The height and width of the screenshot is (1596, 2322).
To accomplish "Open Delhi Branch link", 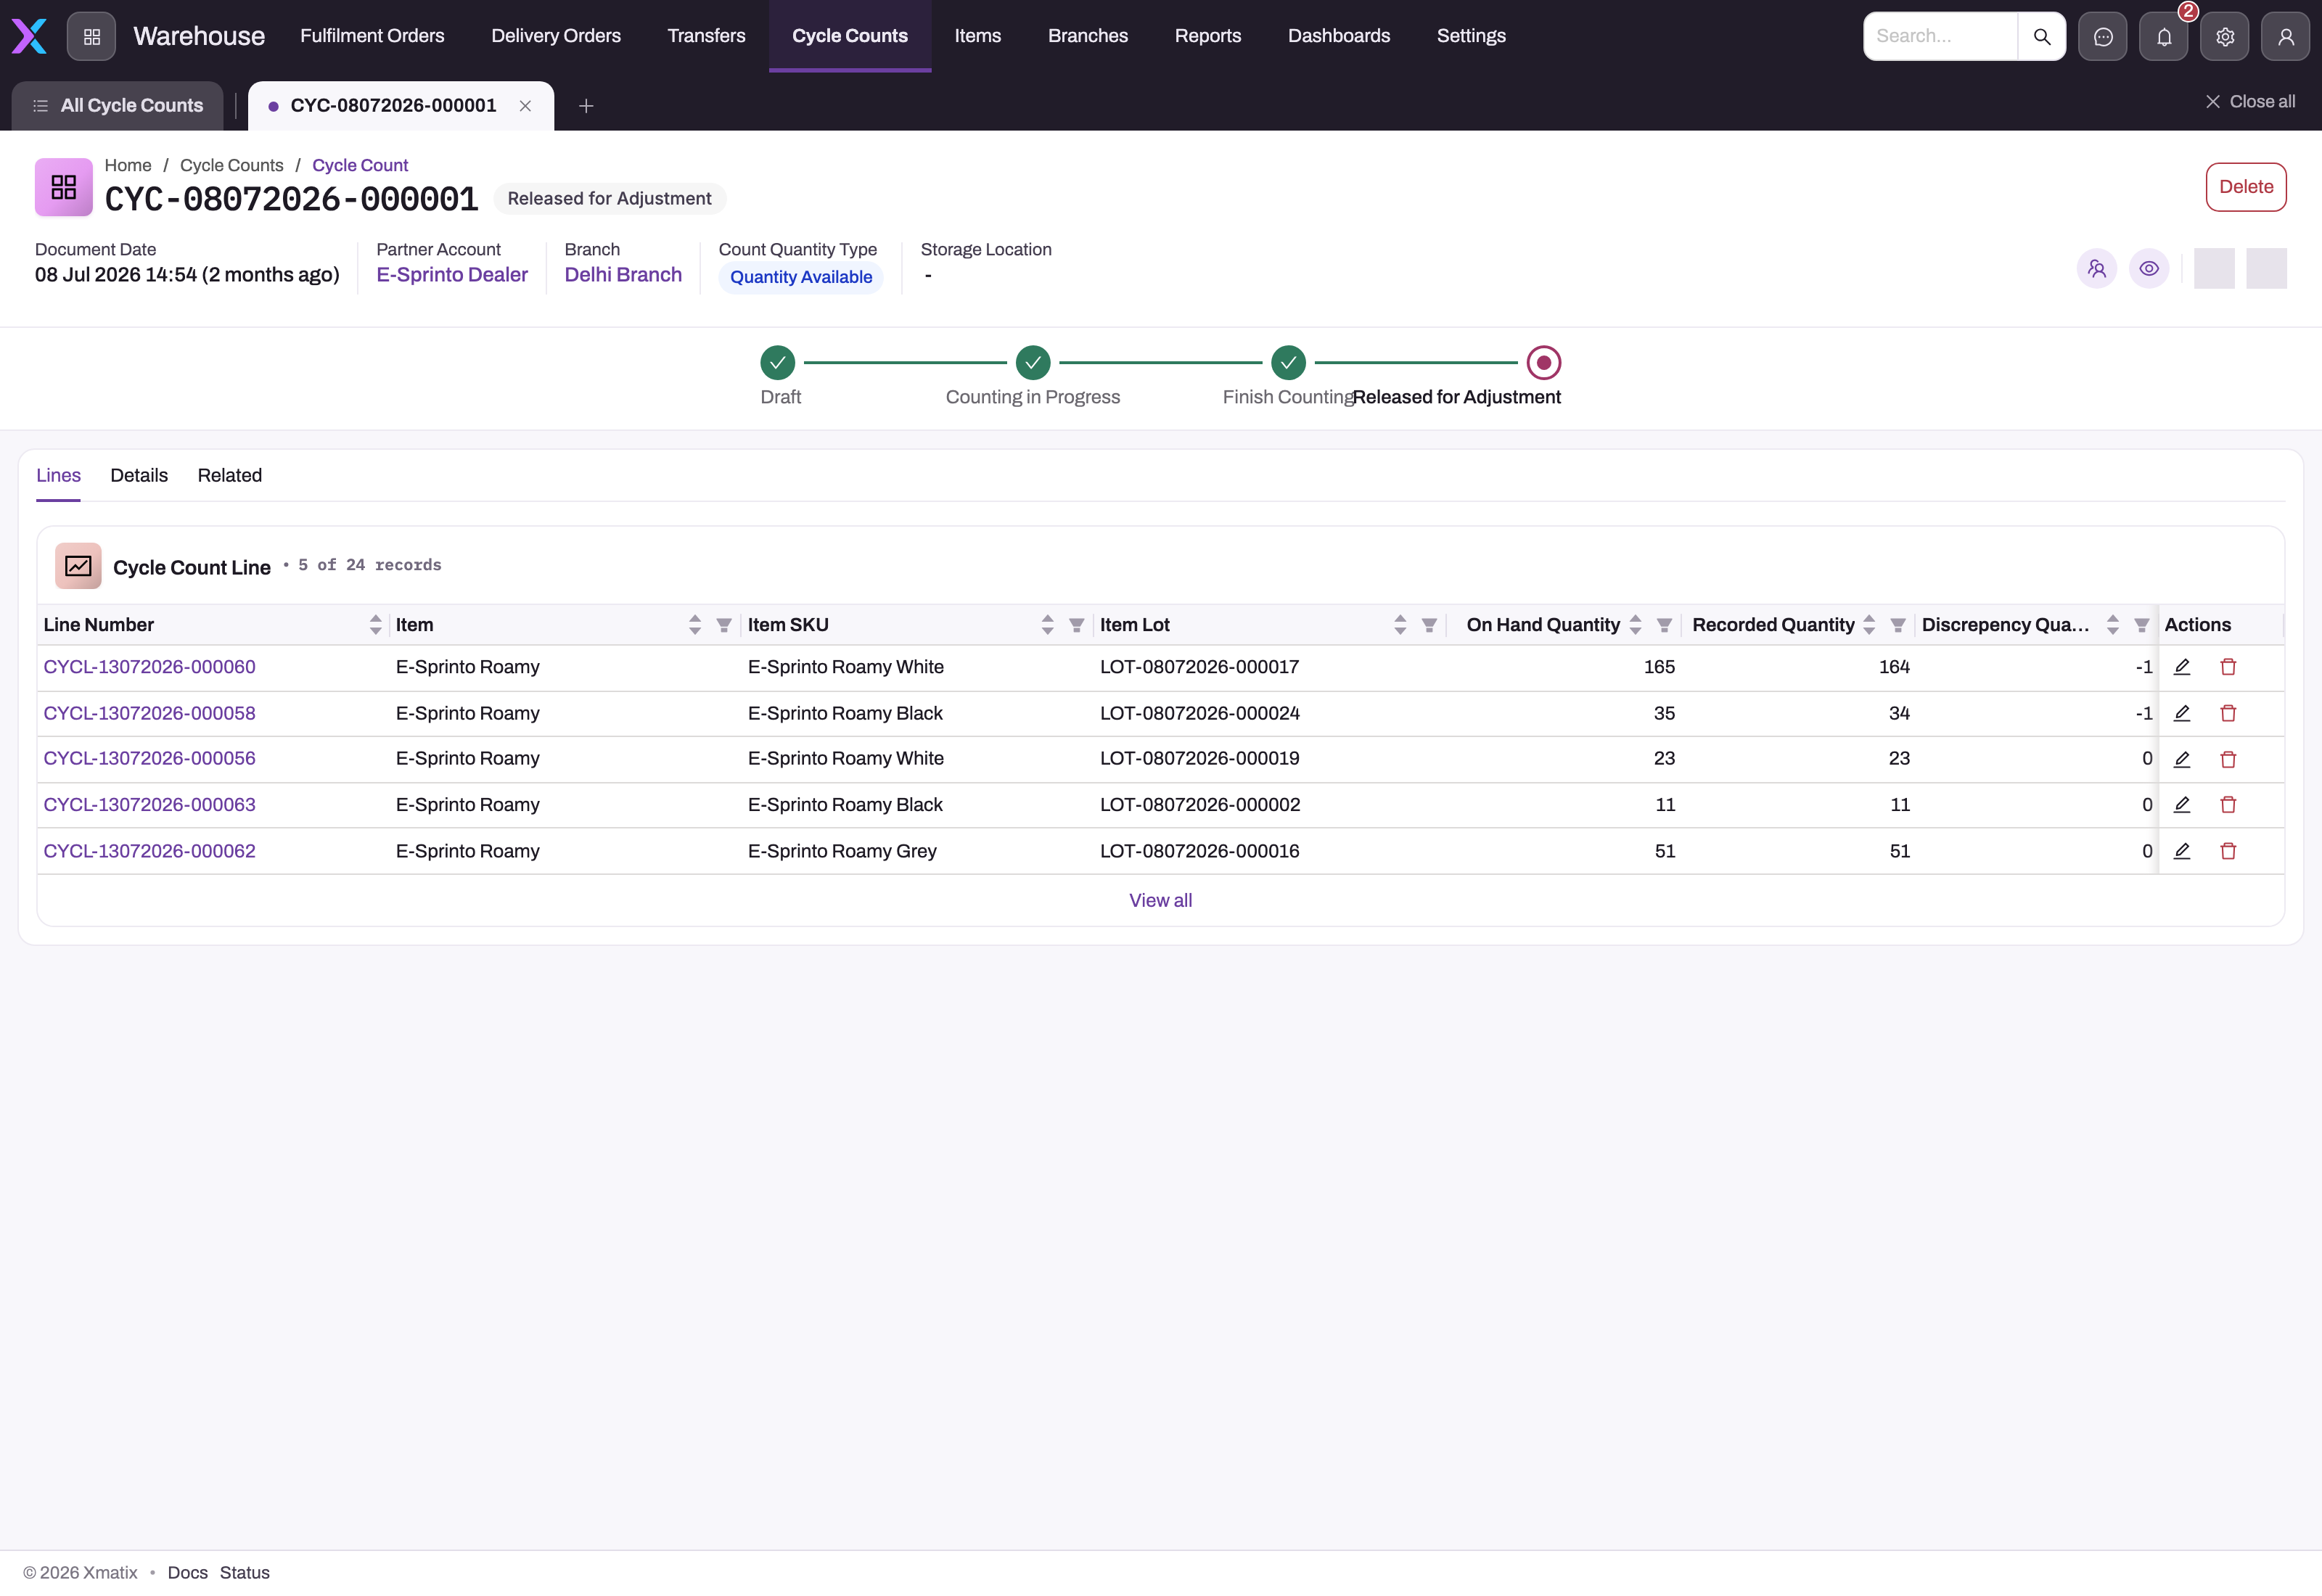I will [623, 275].
